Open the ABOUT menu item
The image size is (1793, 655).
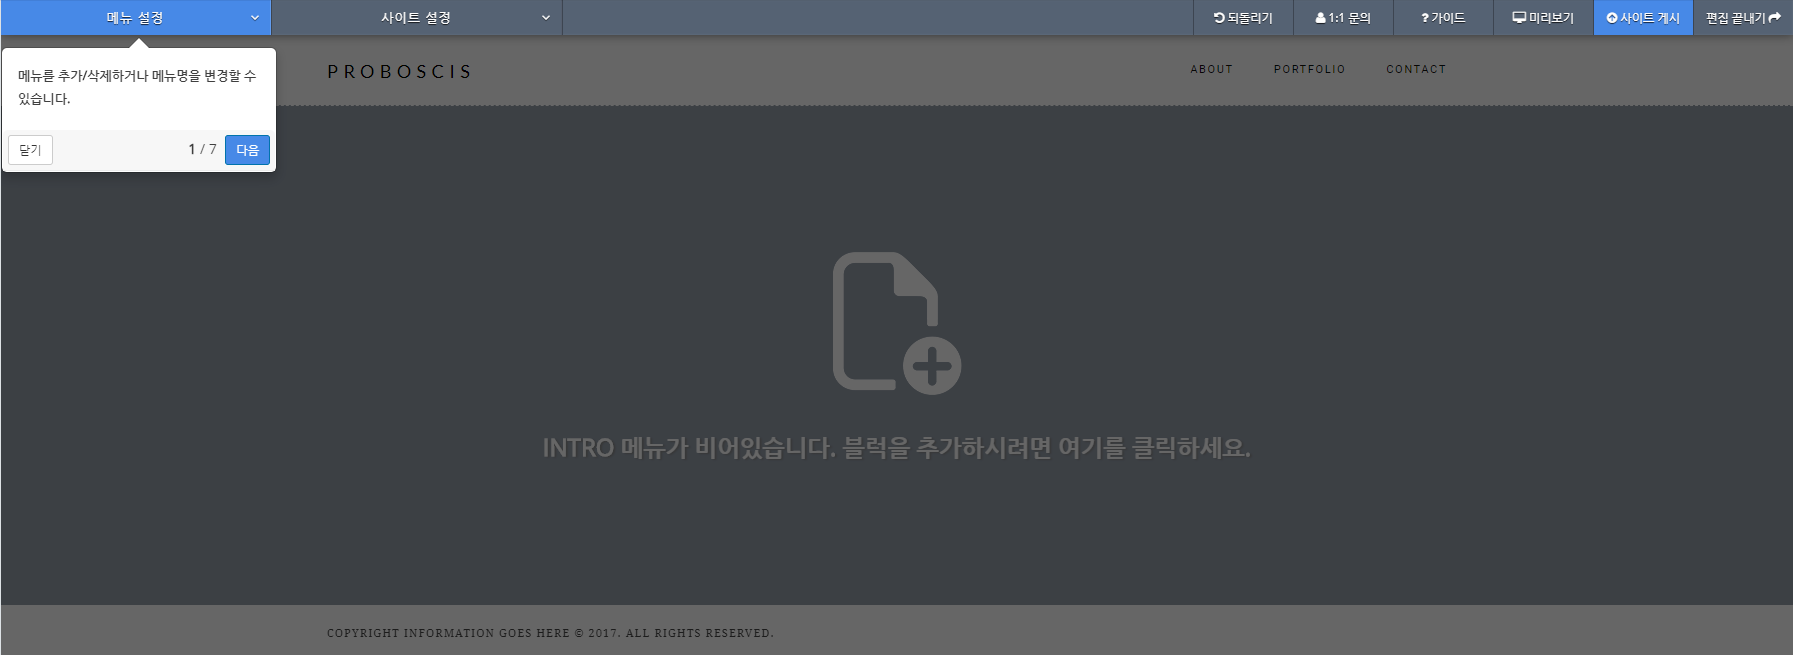[1211, 70]
